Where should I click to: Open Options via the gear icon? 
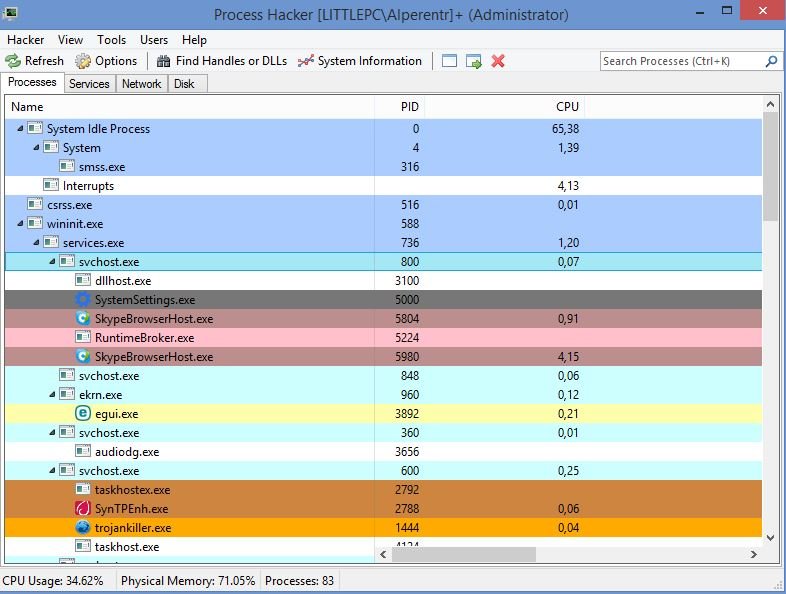(x=83, y=61)
